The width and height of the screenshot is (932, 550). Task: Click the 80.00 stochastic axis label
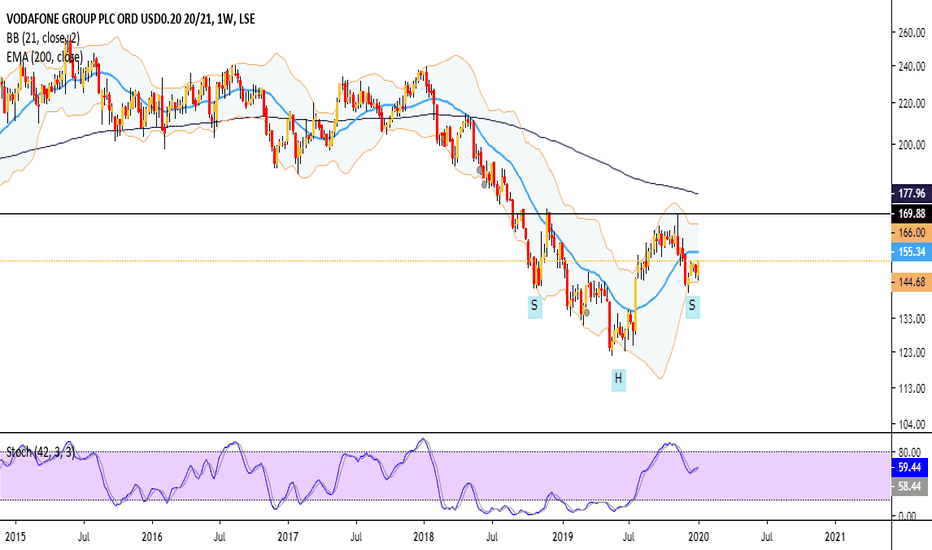pyautogui.click(x=910, y=452)
